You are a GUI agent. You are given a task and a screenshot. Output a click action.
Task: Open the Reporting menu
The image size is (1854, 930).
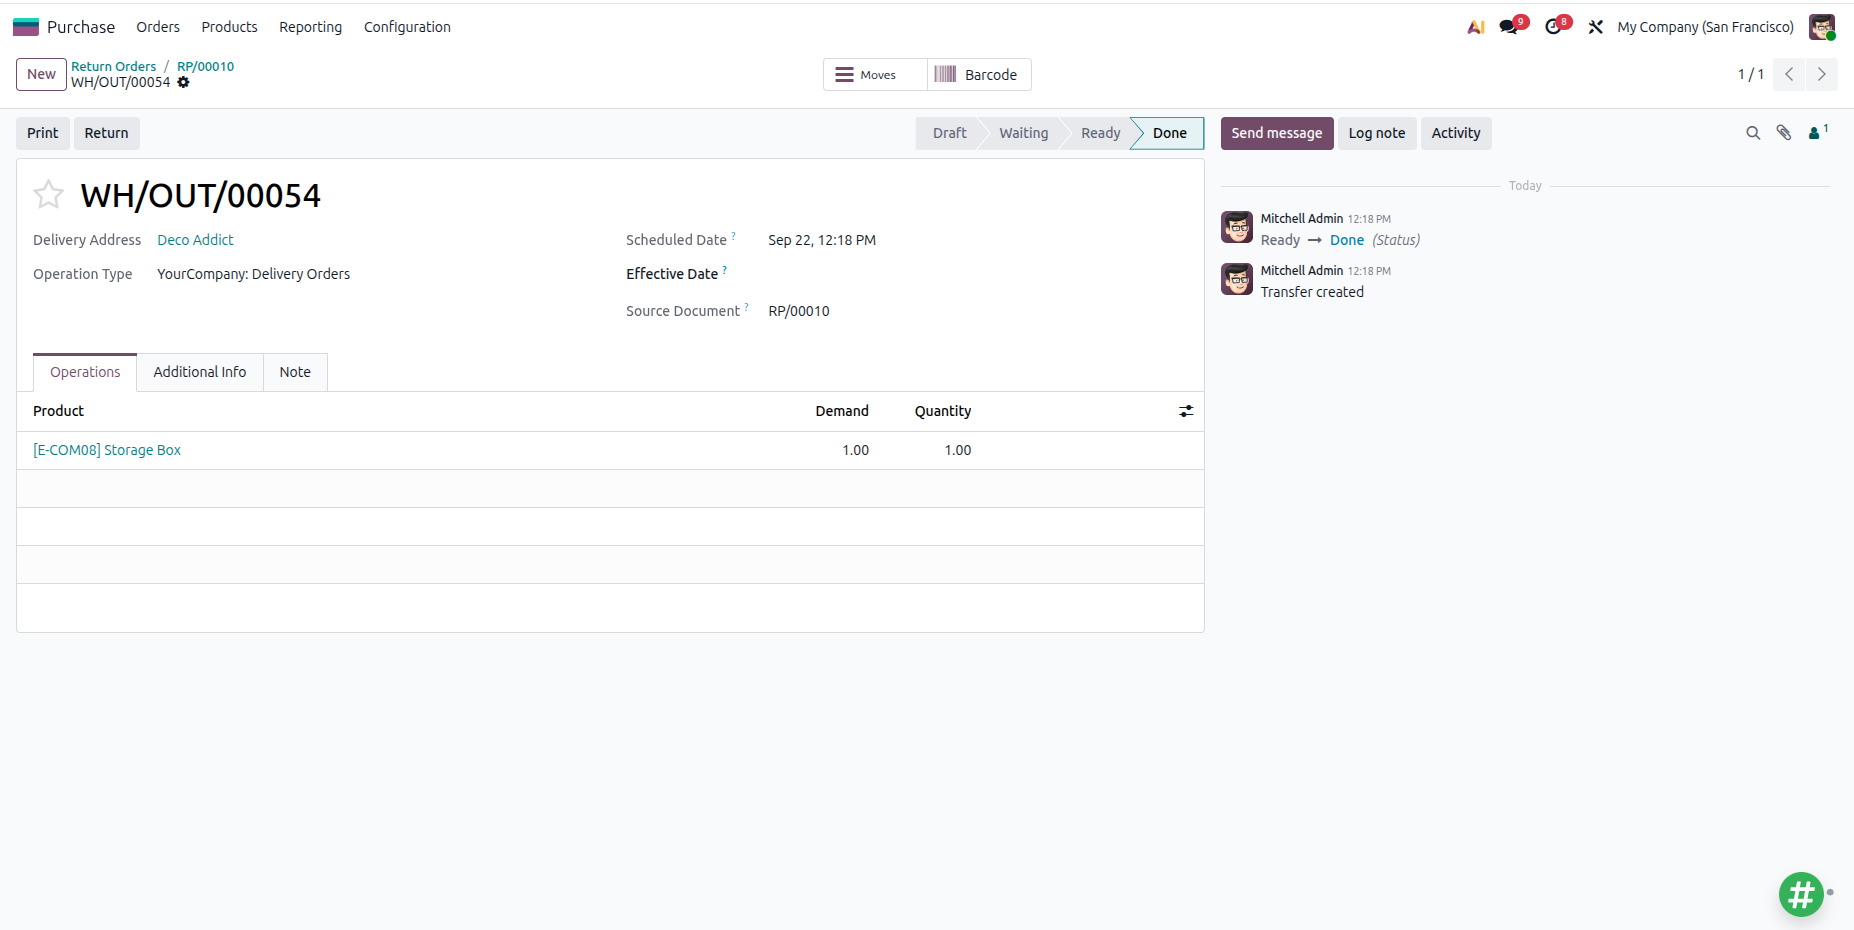(310, 27)
